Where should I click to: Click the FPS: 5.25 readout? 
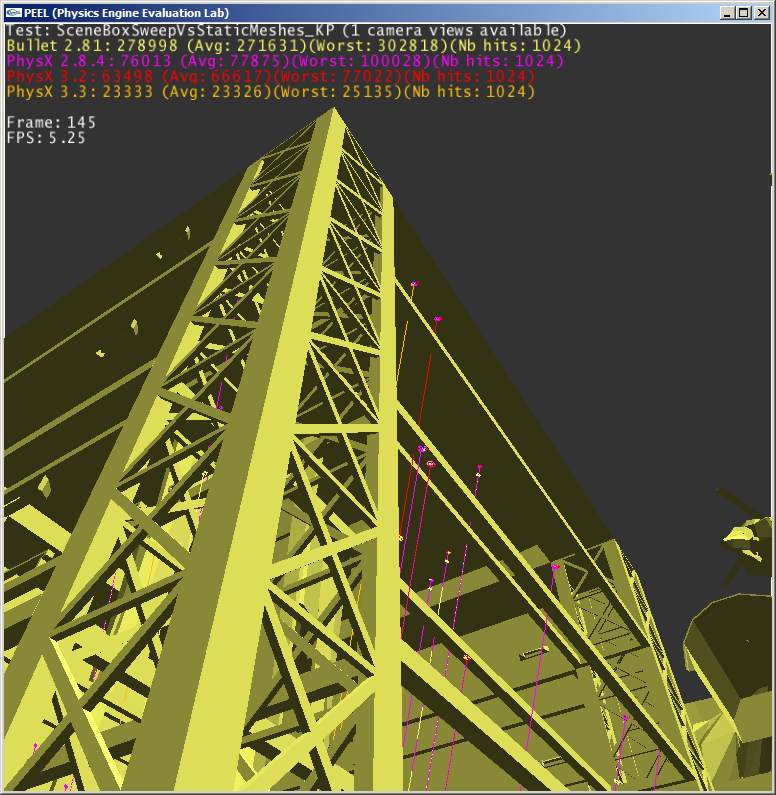[46, 138]
